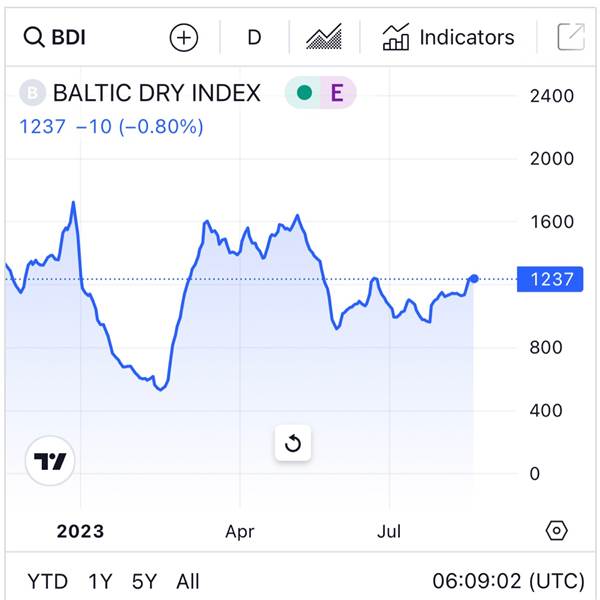Toggle the purple E data badge

pyautogui.click(x=337, y=93)
